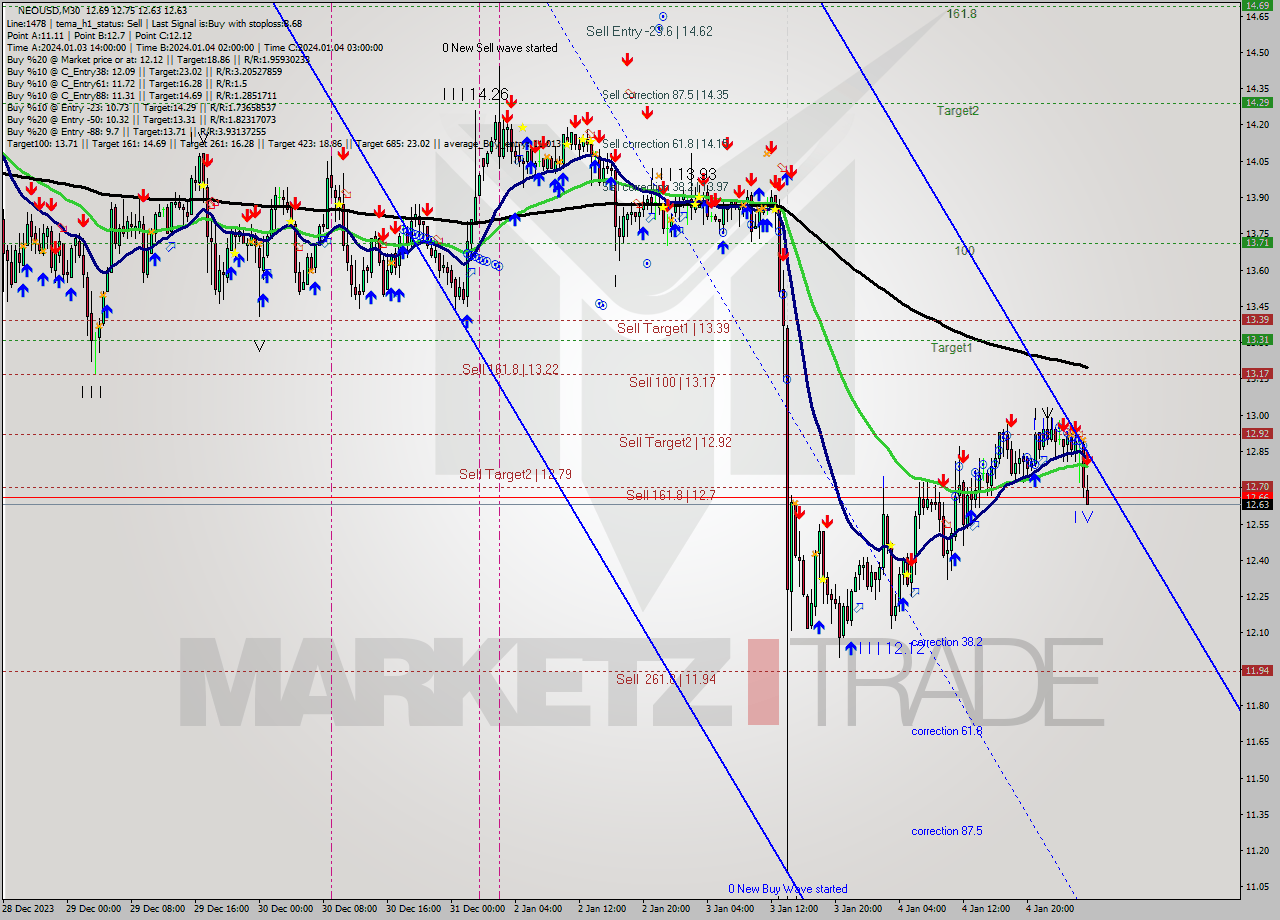
Task: Click the 28 Dec 2023 date label
Action: pyautogui.click(x=29, y=909)
